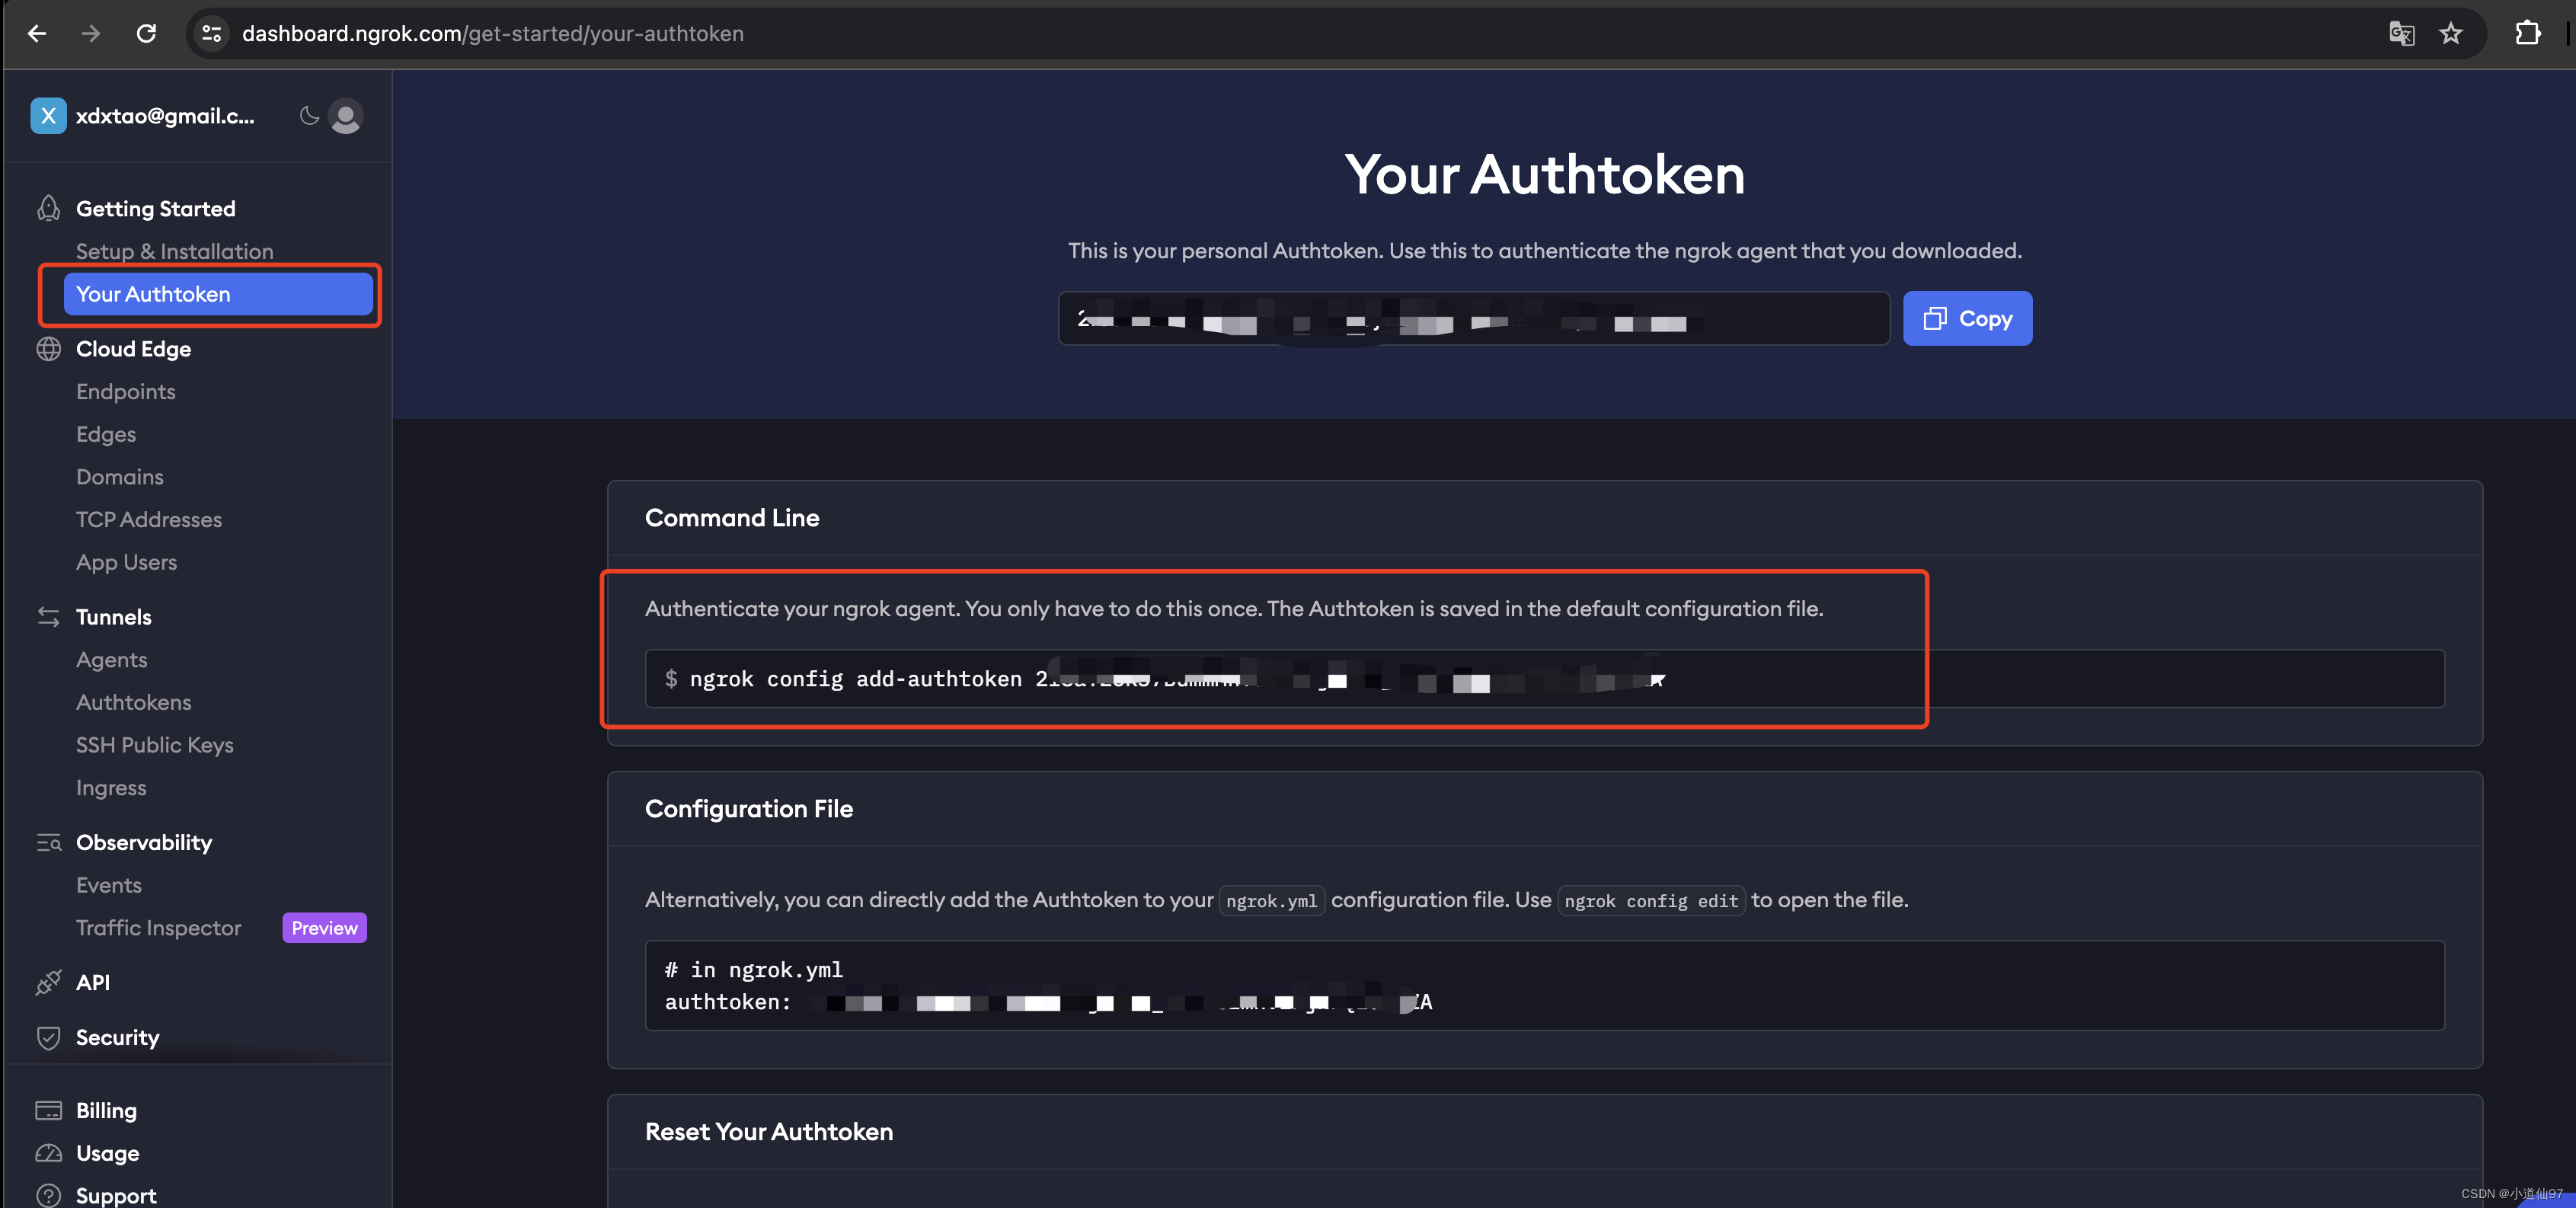Viewport: 2576px width, 1208px height.
Task: Click the Support question-mark icon
Action: coord(48,1195)
